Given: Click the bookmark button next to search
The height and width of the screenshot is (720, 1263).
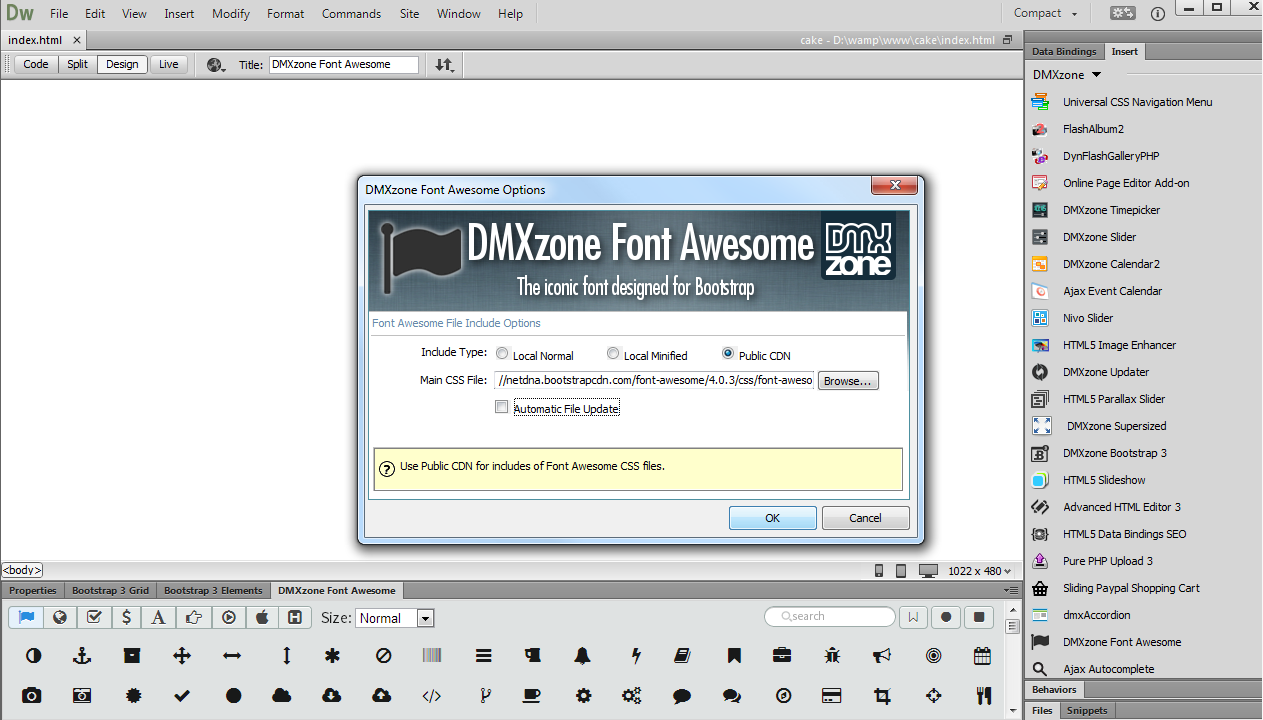Looking at the screenshot, I should coord(913,617).
